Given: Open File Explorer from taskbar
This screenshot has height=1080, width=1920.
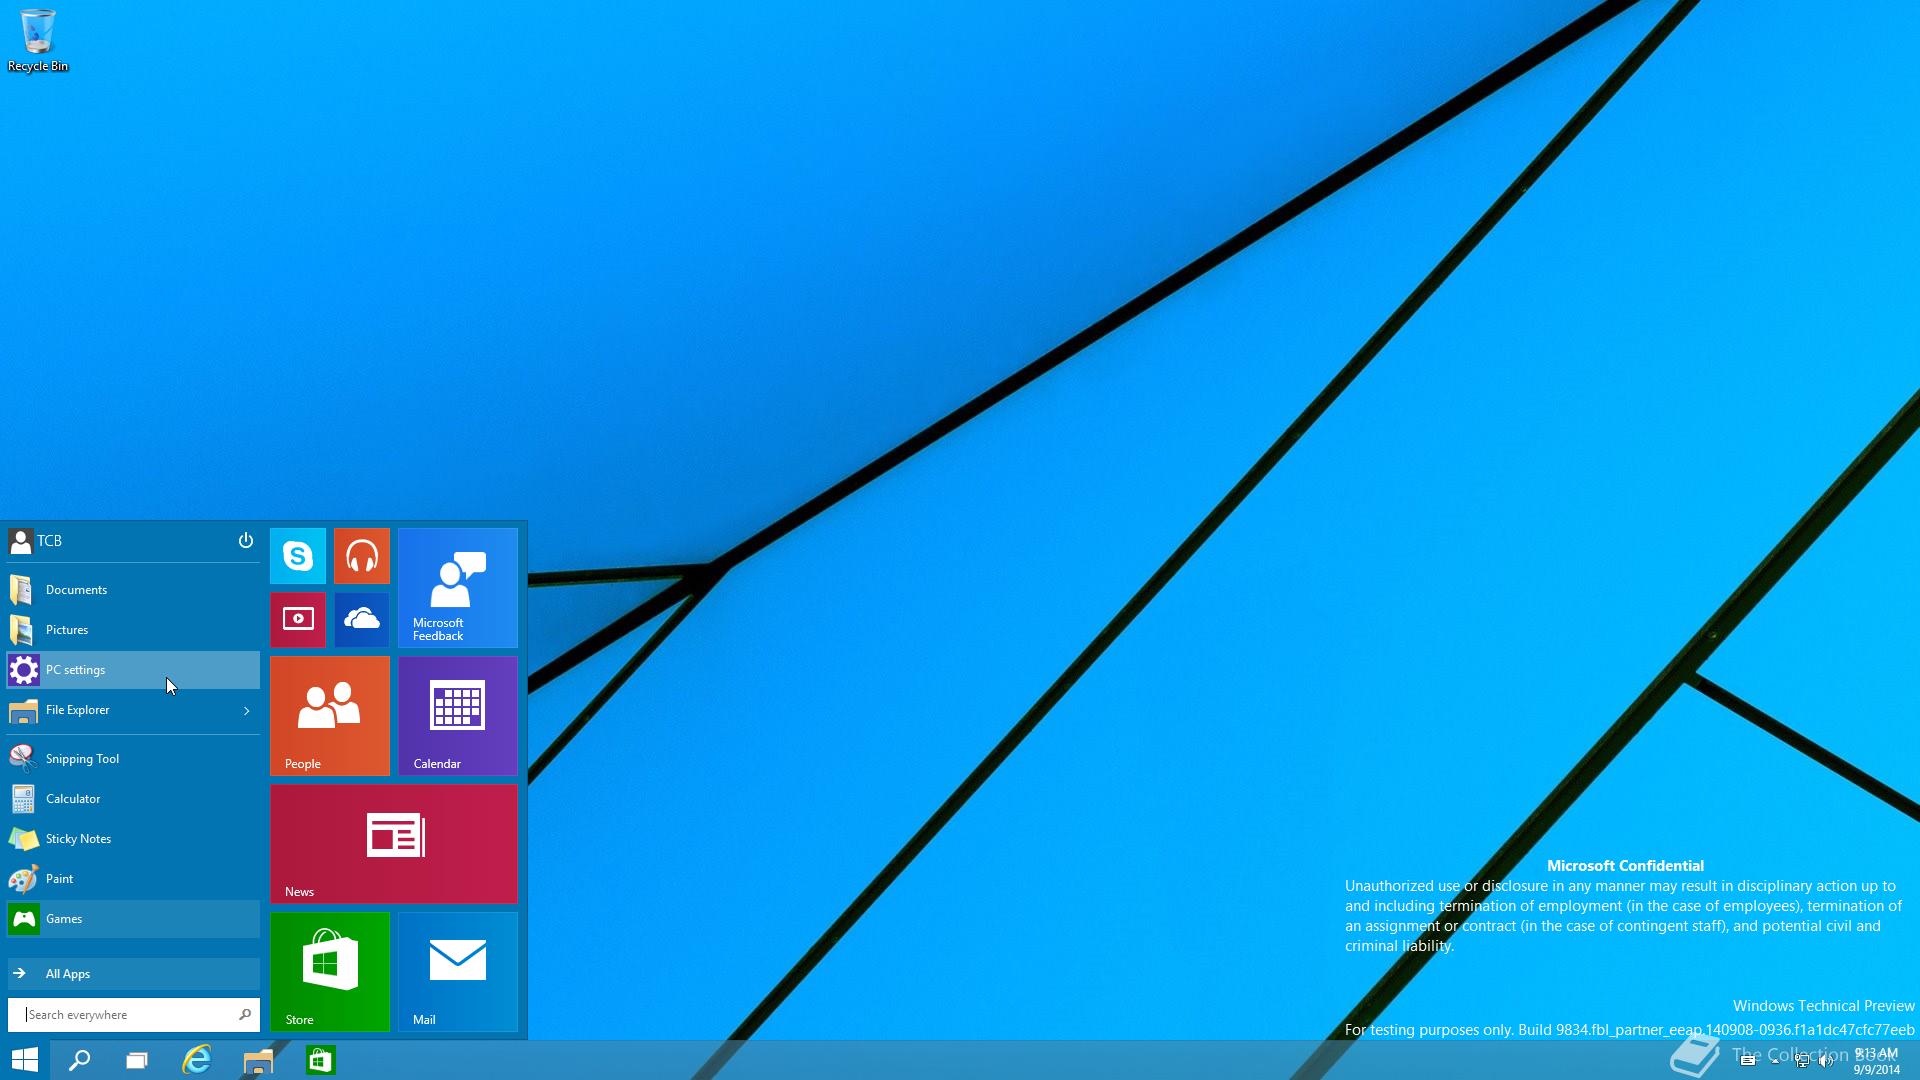Looking at the screenshot, I should [258, 1060].
